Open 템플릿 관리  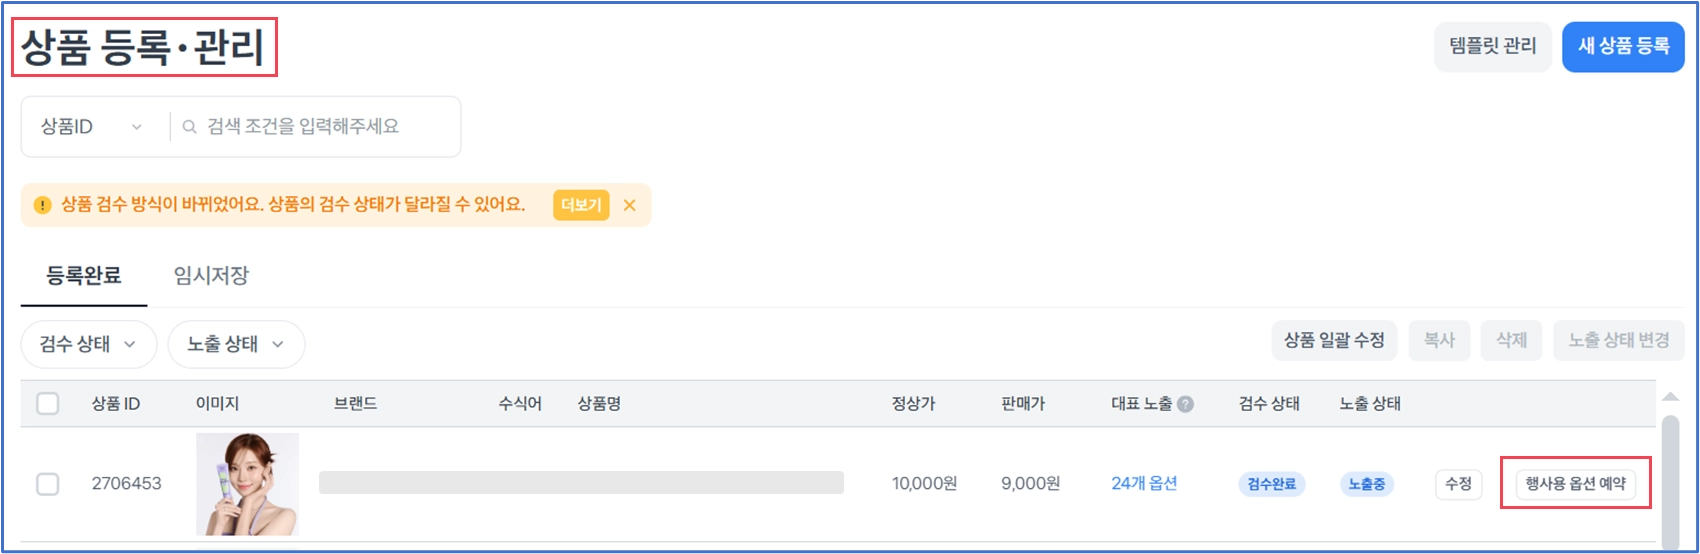(1492, 46)
